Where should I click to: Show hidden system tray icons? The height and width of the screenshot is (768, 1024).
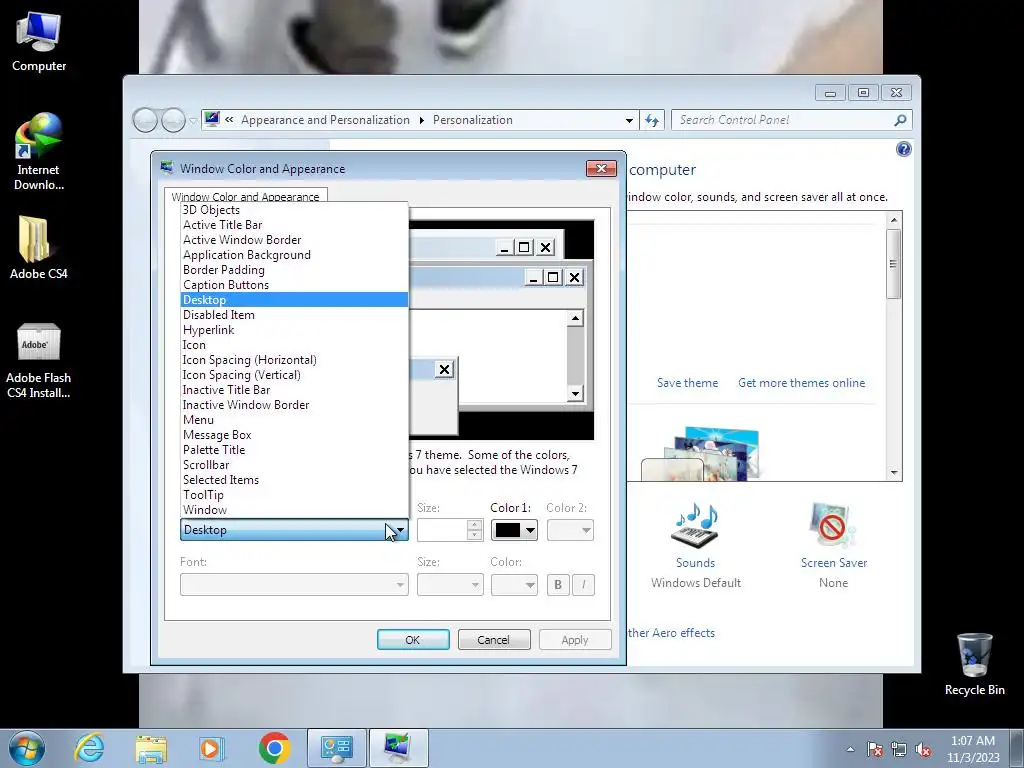point(850,749)
